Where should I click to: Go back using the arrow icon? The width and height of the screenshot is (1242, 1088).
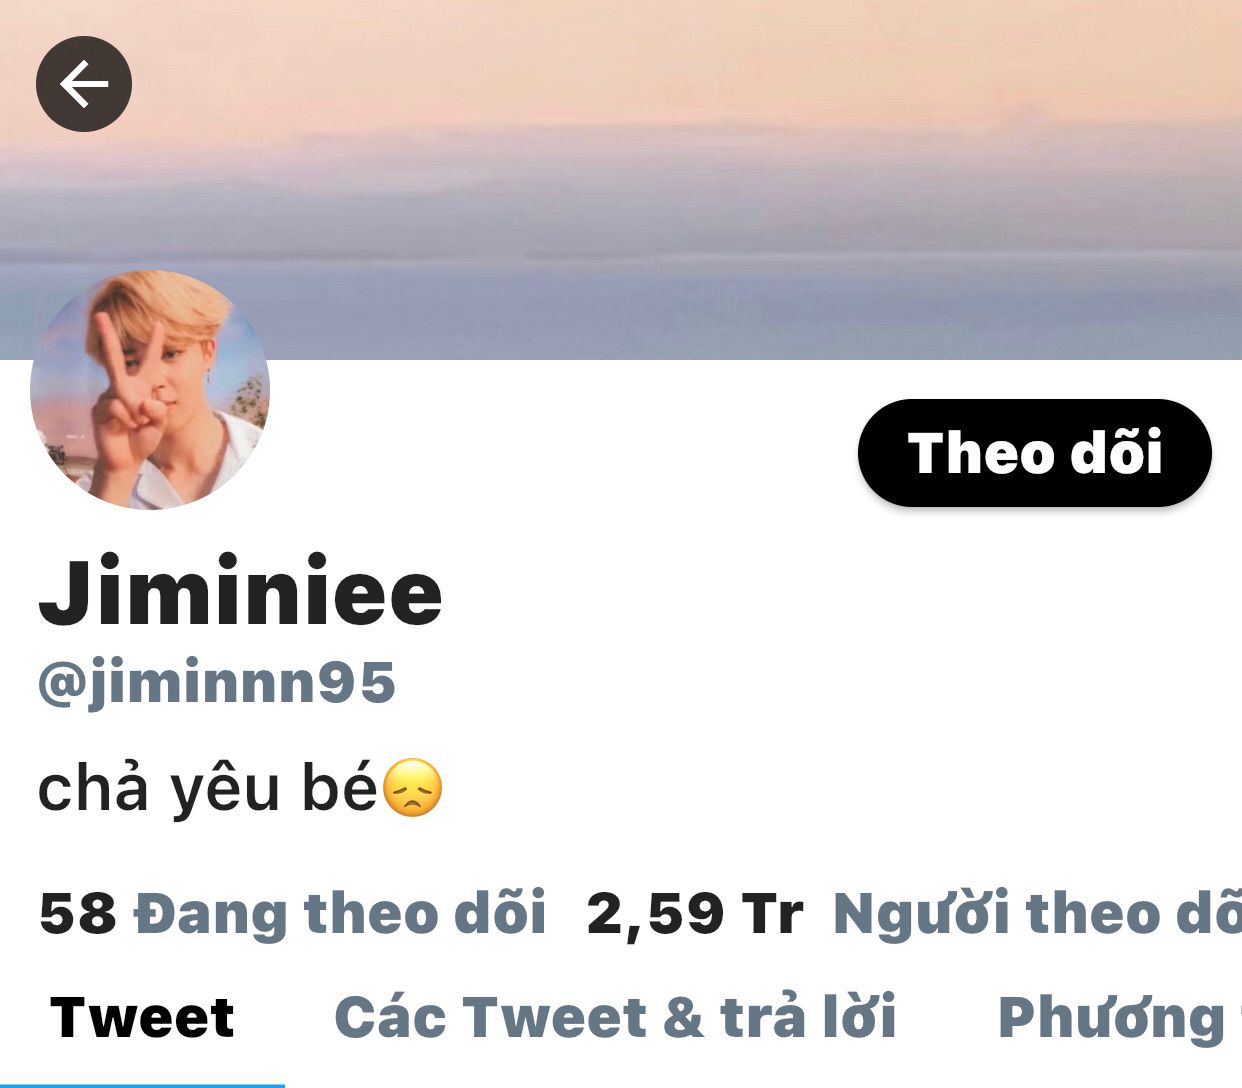click(84, 84)
